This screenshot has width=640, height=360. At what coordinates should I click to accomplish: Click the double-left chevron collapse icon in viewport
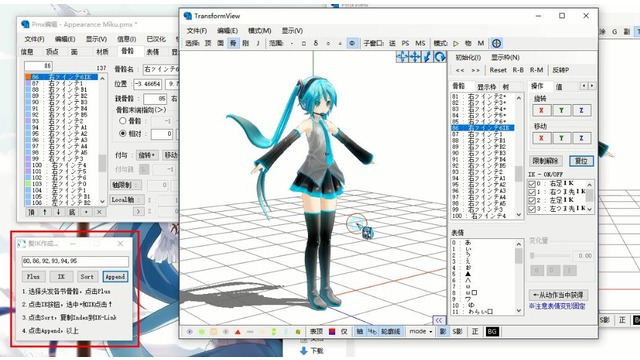[x=438, y=320]
